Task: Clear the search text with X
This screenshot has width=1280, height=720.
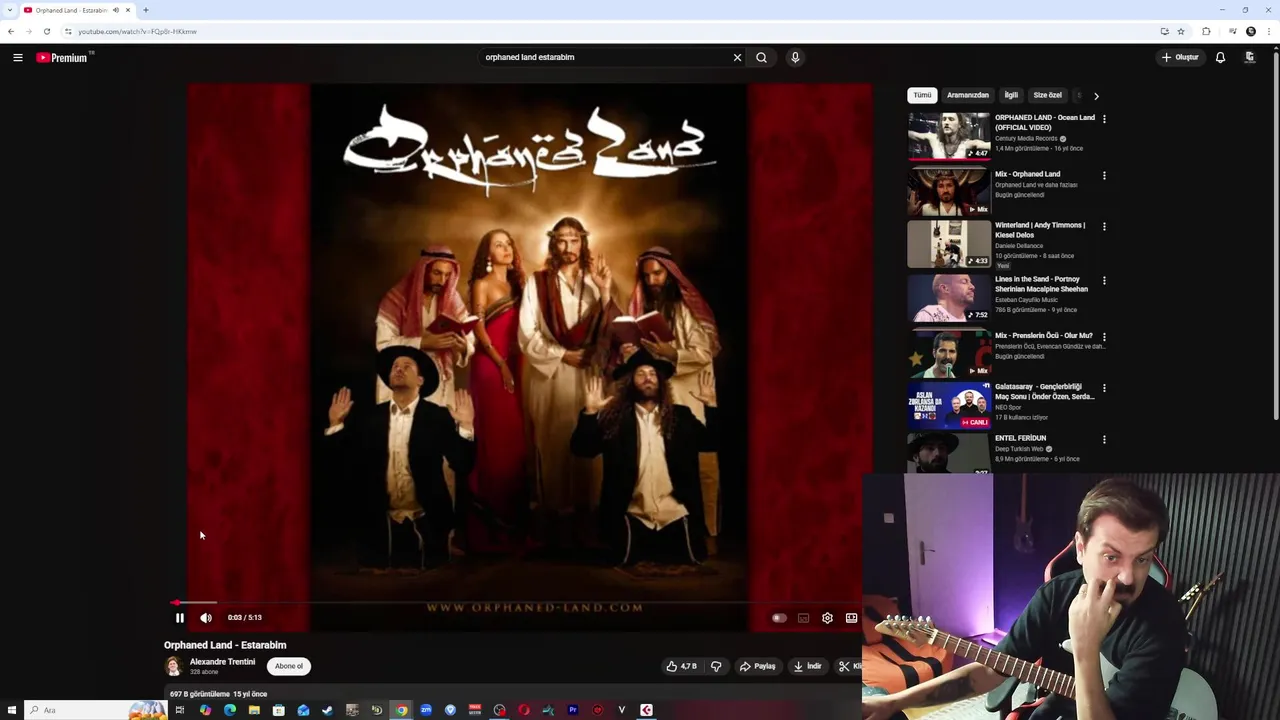Action: click(x=738, y=57)
